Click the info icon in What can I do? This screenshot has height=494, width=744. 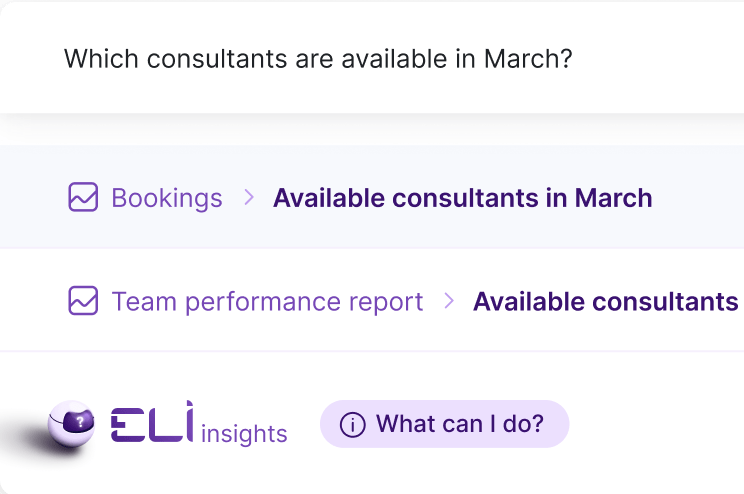coord(353,424)
